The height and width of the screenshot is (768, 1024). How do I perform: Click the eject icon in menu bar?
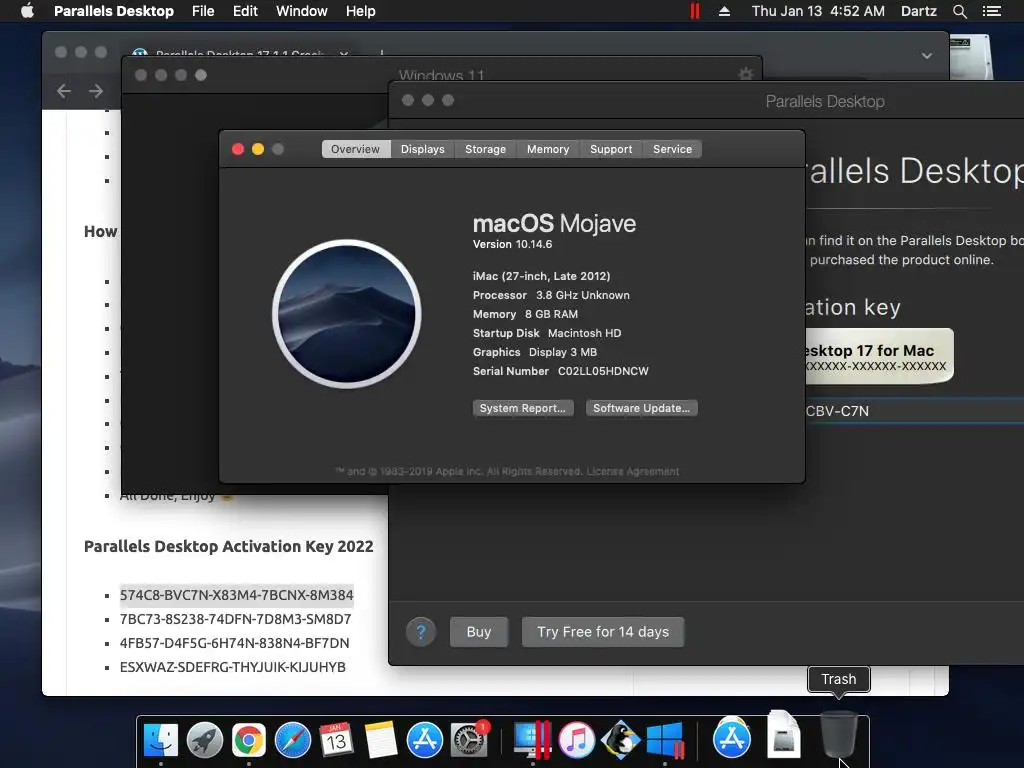[x=724, y=11]
